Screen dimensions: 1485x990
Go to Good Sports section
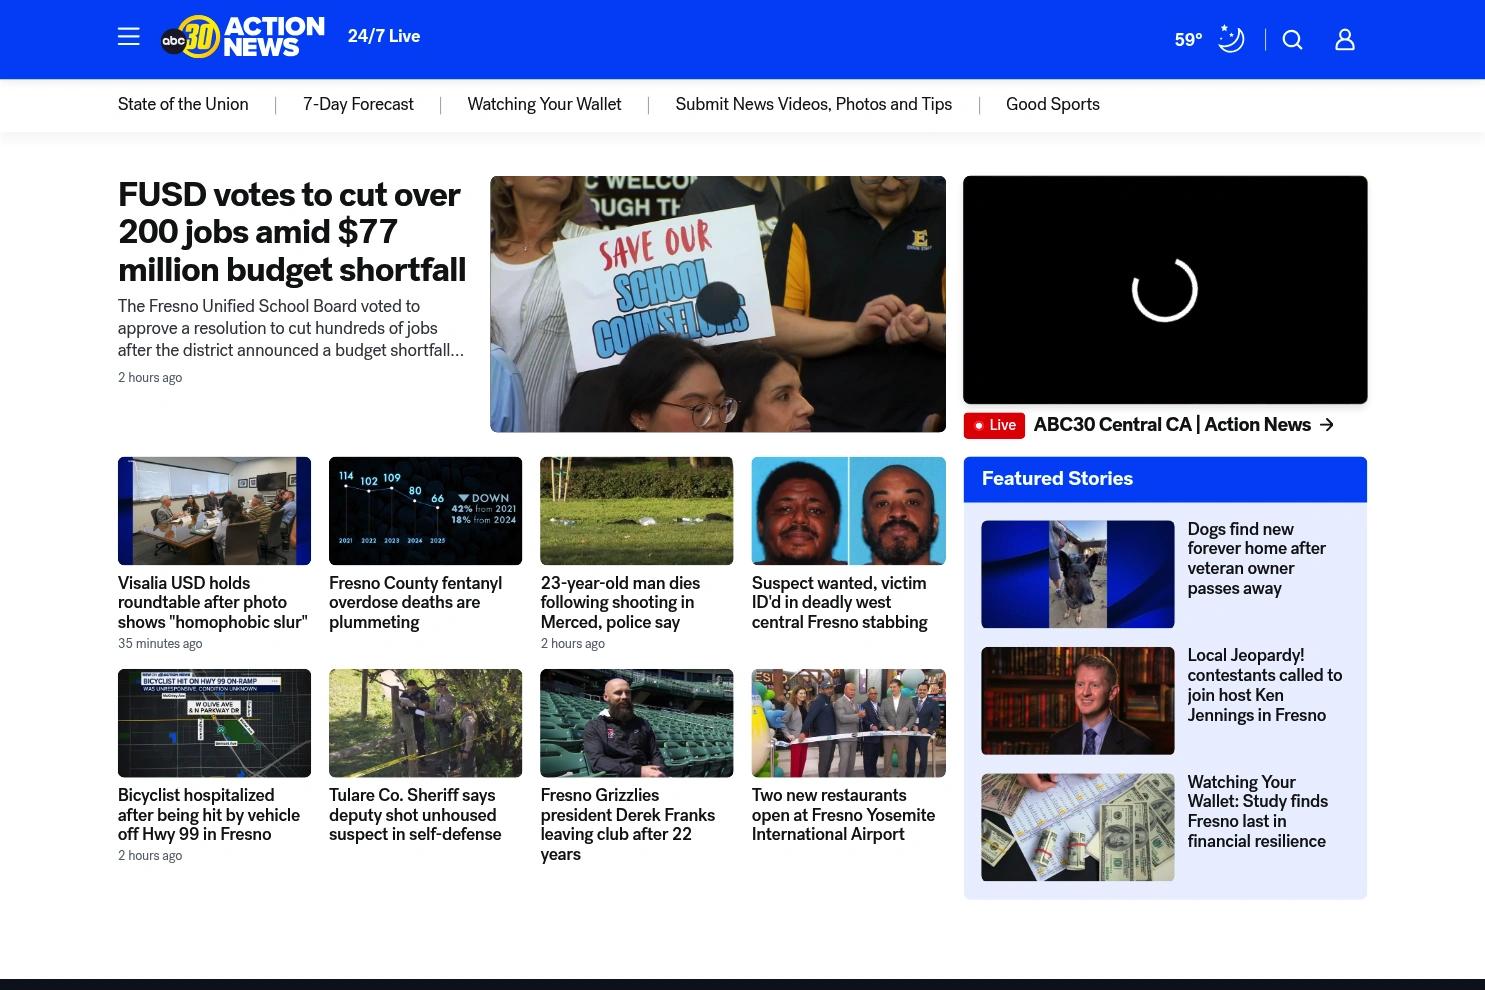pyautogui.click(x=1053, y=104)
